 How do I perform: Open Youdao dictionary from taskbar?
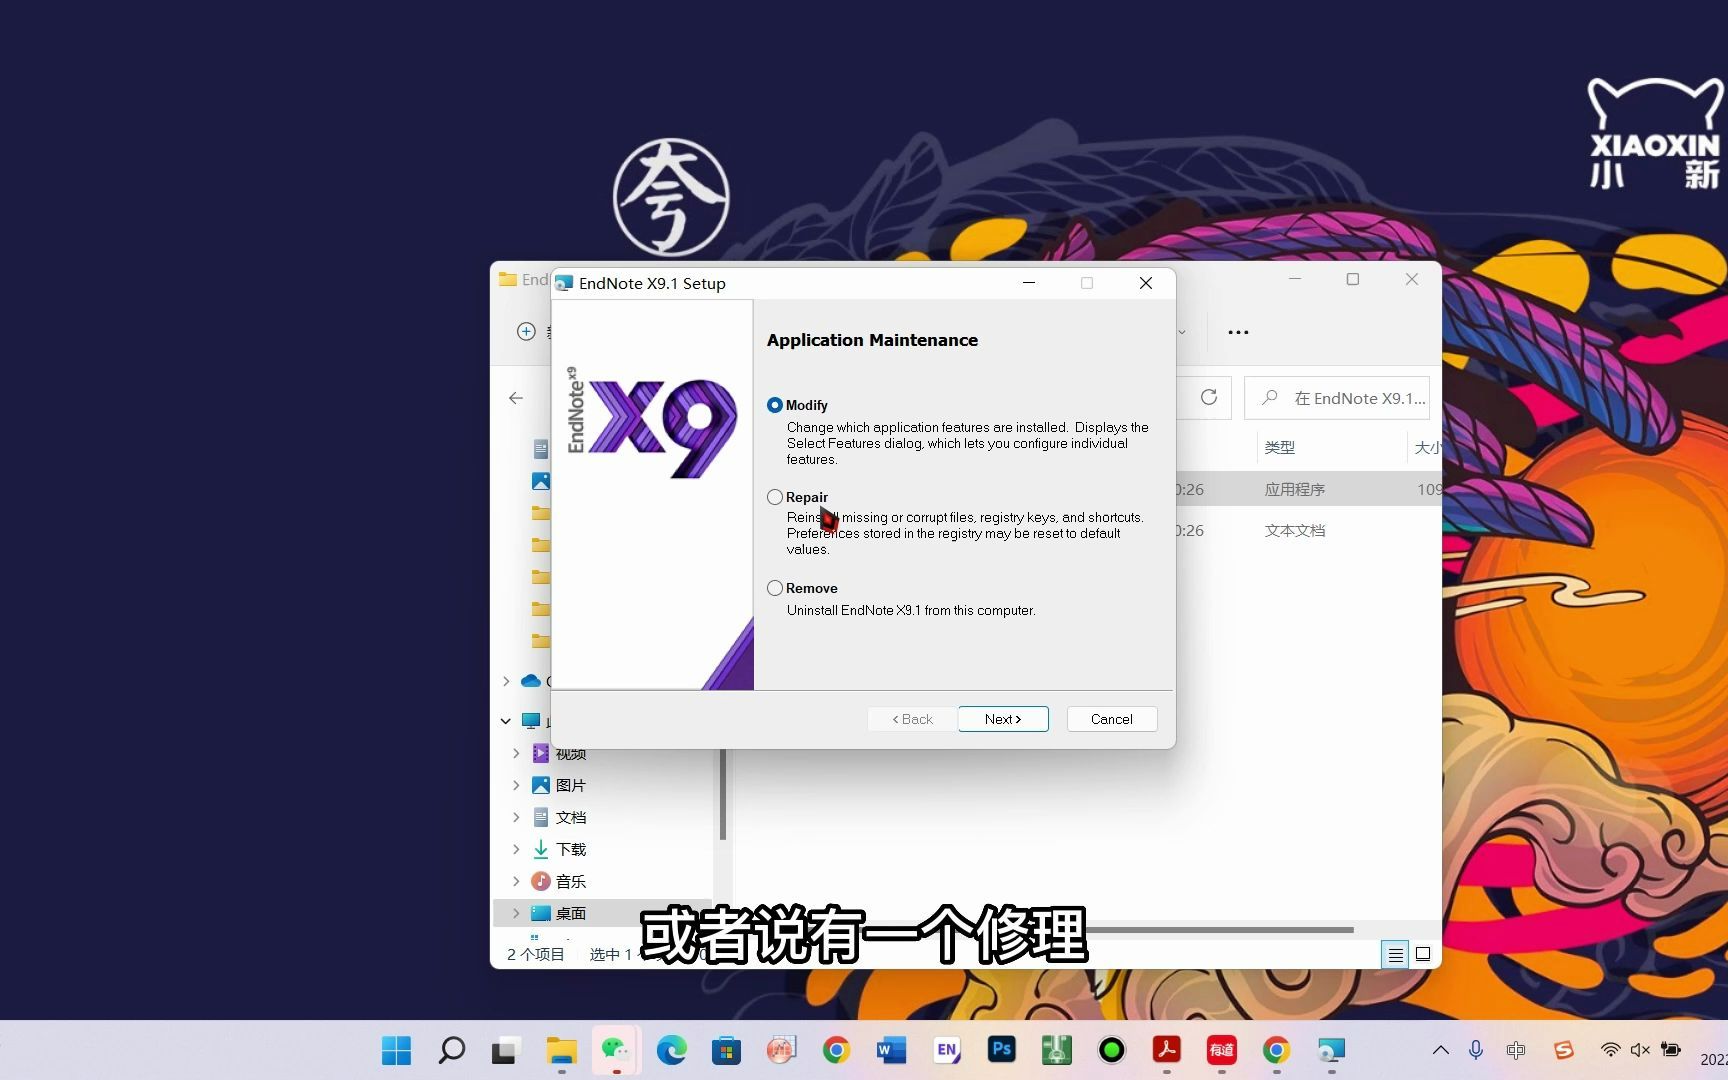[1221, 1050]
